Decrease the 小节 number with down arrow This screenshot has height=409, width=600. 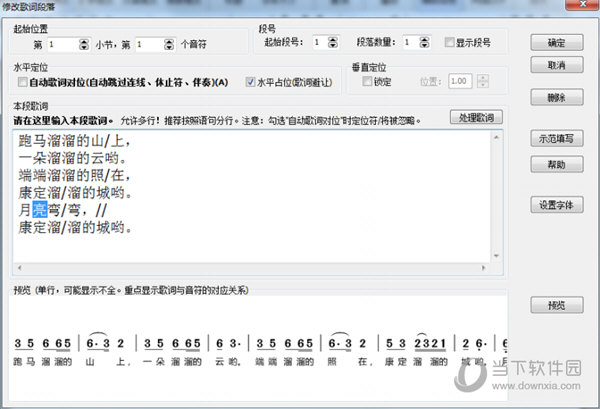click(84, 47)
